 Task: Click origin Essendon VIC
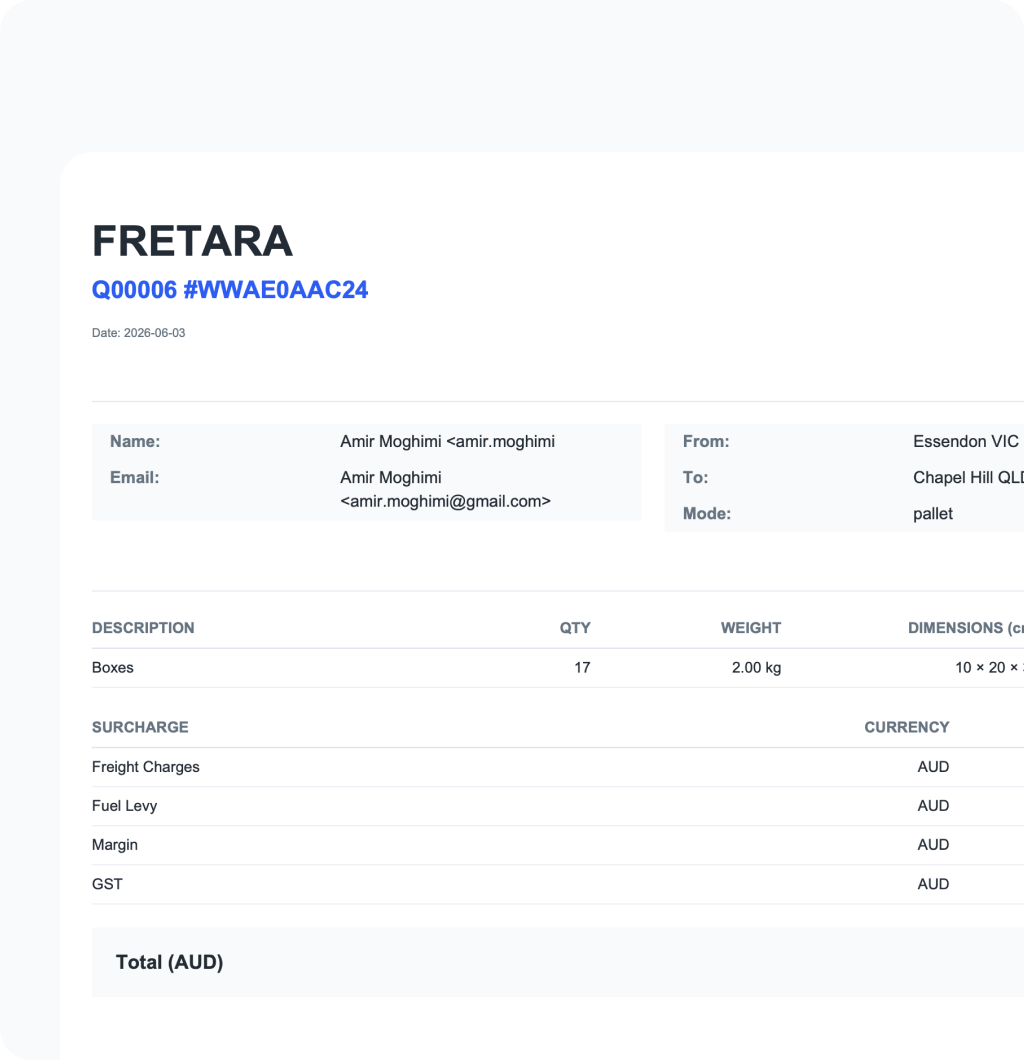(965, 441)
